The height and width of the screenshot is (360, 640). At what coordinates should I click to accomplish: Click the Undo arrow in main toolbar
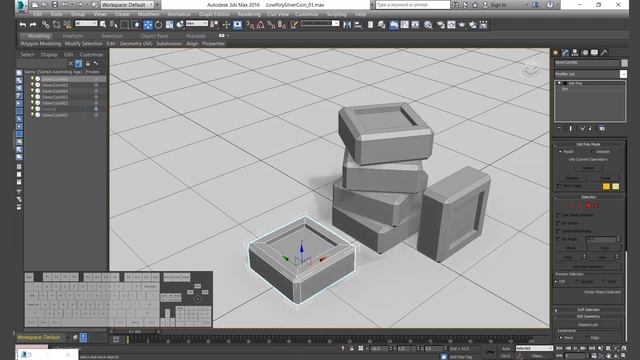pyautogui.click(x=23, y=25)
